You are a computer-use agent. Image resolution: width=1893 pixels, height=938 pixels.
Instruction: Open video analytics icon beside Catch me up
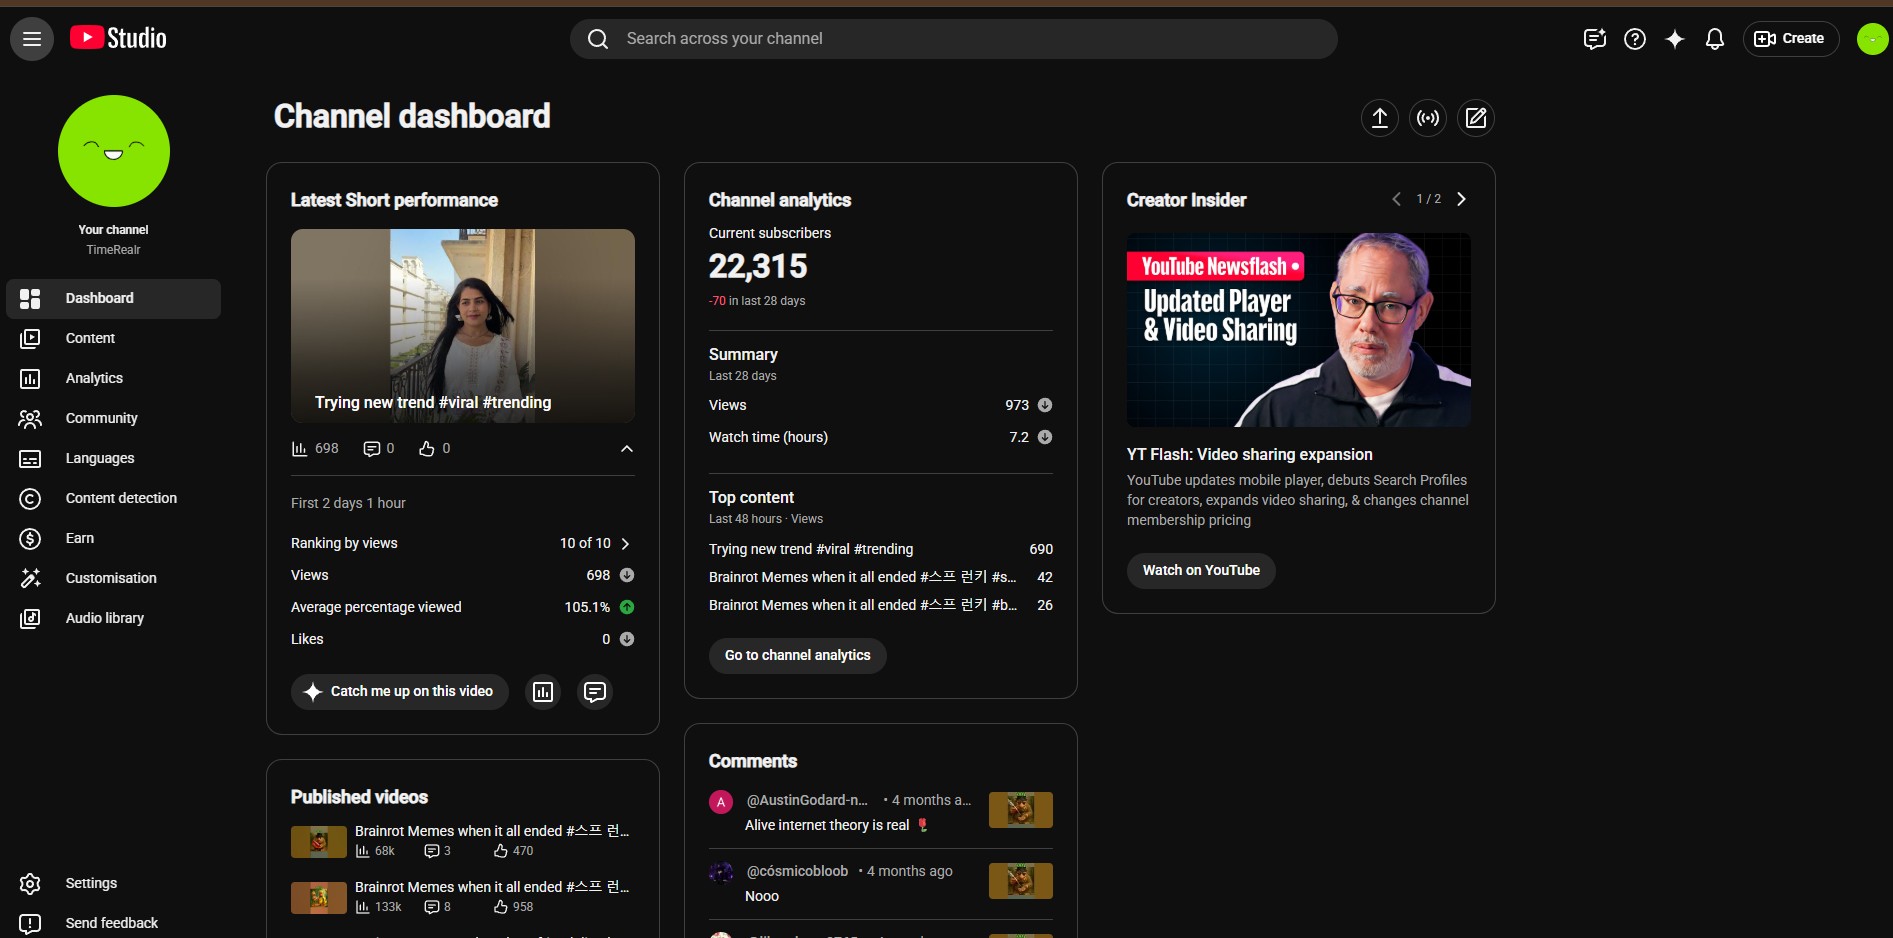point(543,692)
